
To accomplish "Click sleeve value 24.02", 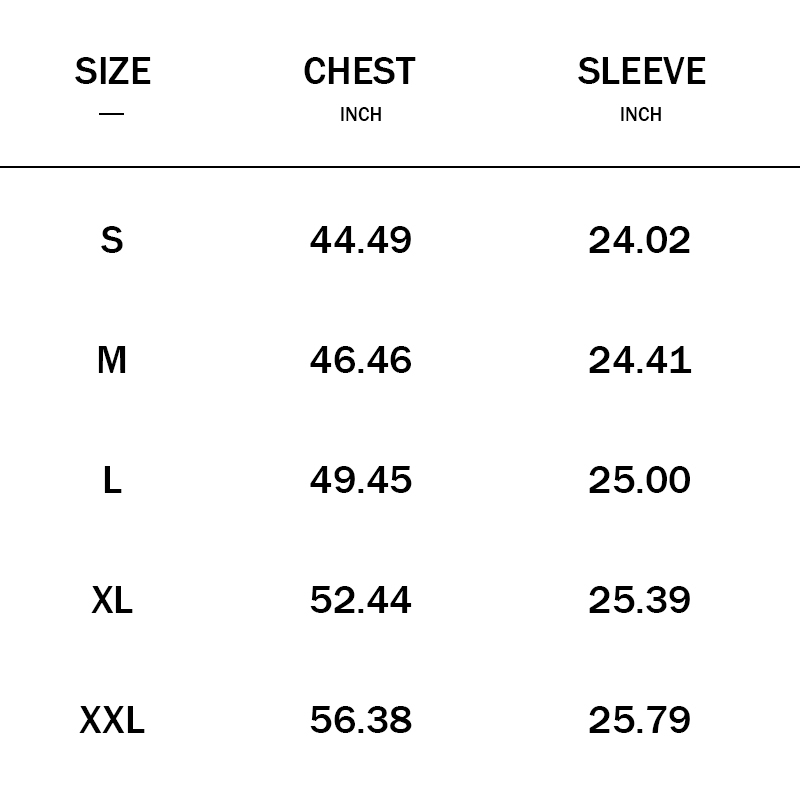I will [640, 240].
